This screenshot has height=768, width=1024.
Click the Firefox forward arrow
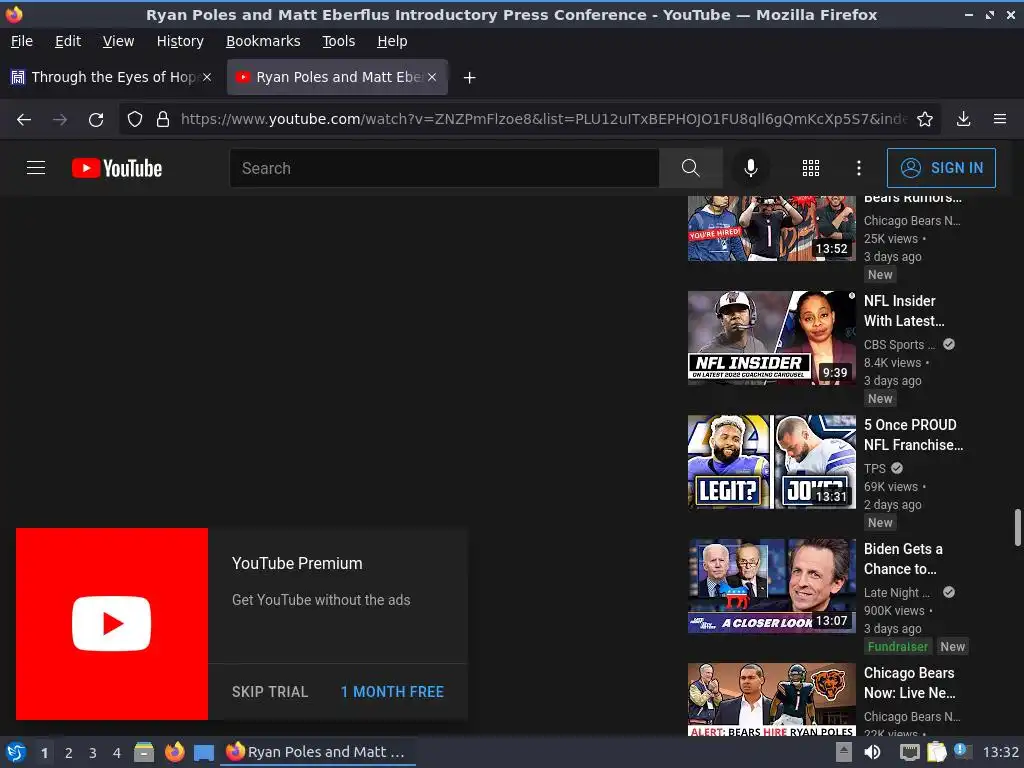(x=60, y=120)
